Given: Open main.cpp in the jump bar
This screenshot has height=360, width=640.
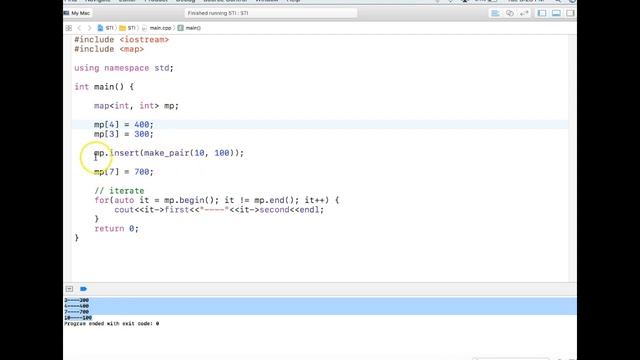Looking at the screenshot, I should (x=157, y=28).
